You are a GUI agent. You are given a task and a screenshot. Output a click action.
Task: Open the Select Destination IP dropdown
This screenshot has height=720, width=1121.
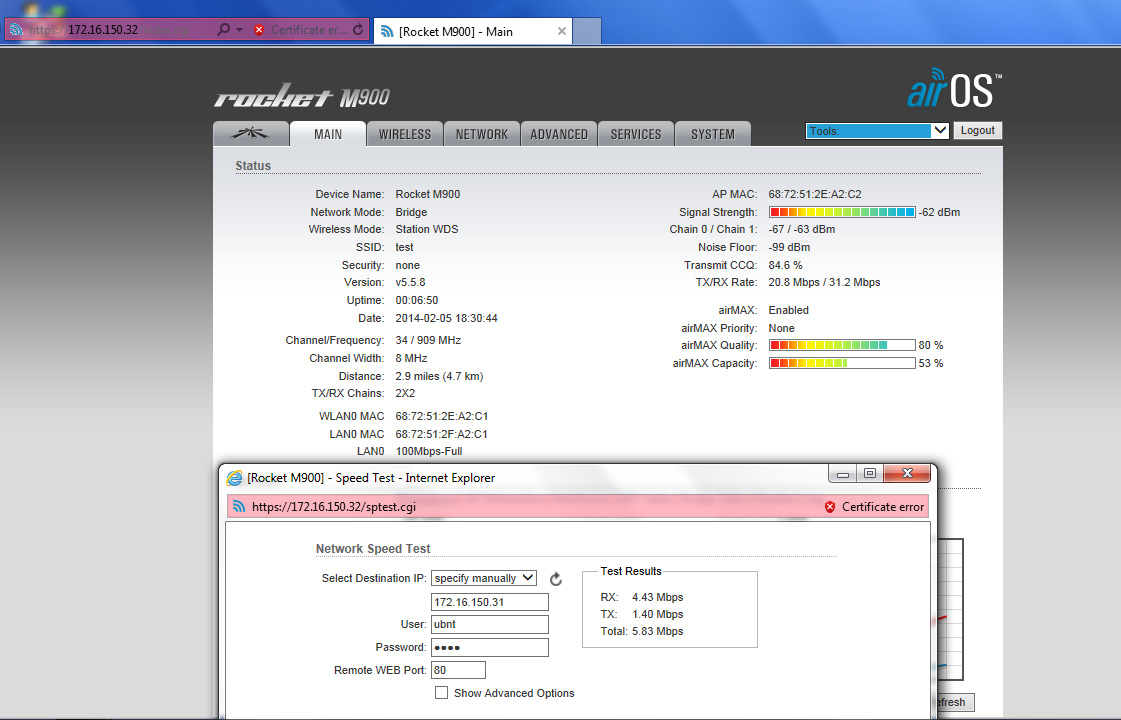[x=484, y=578]
